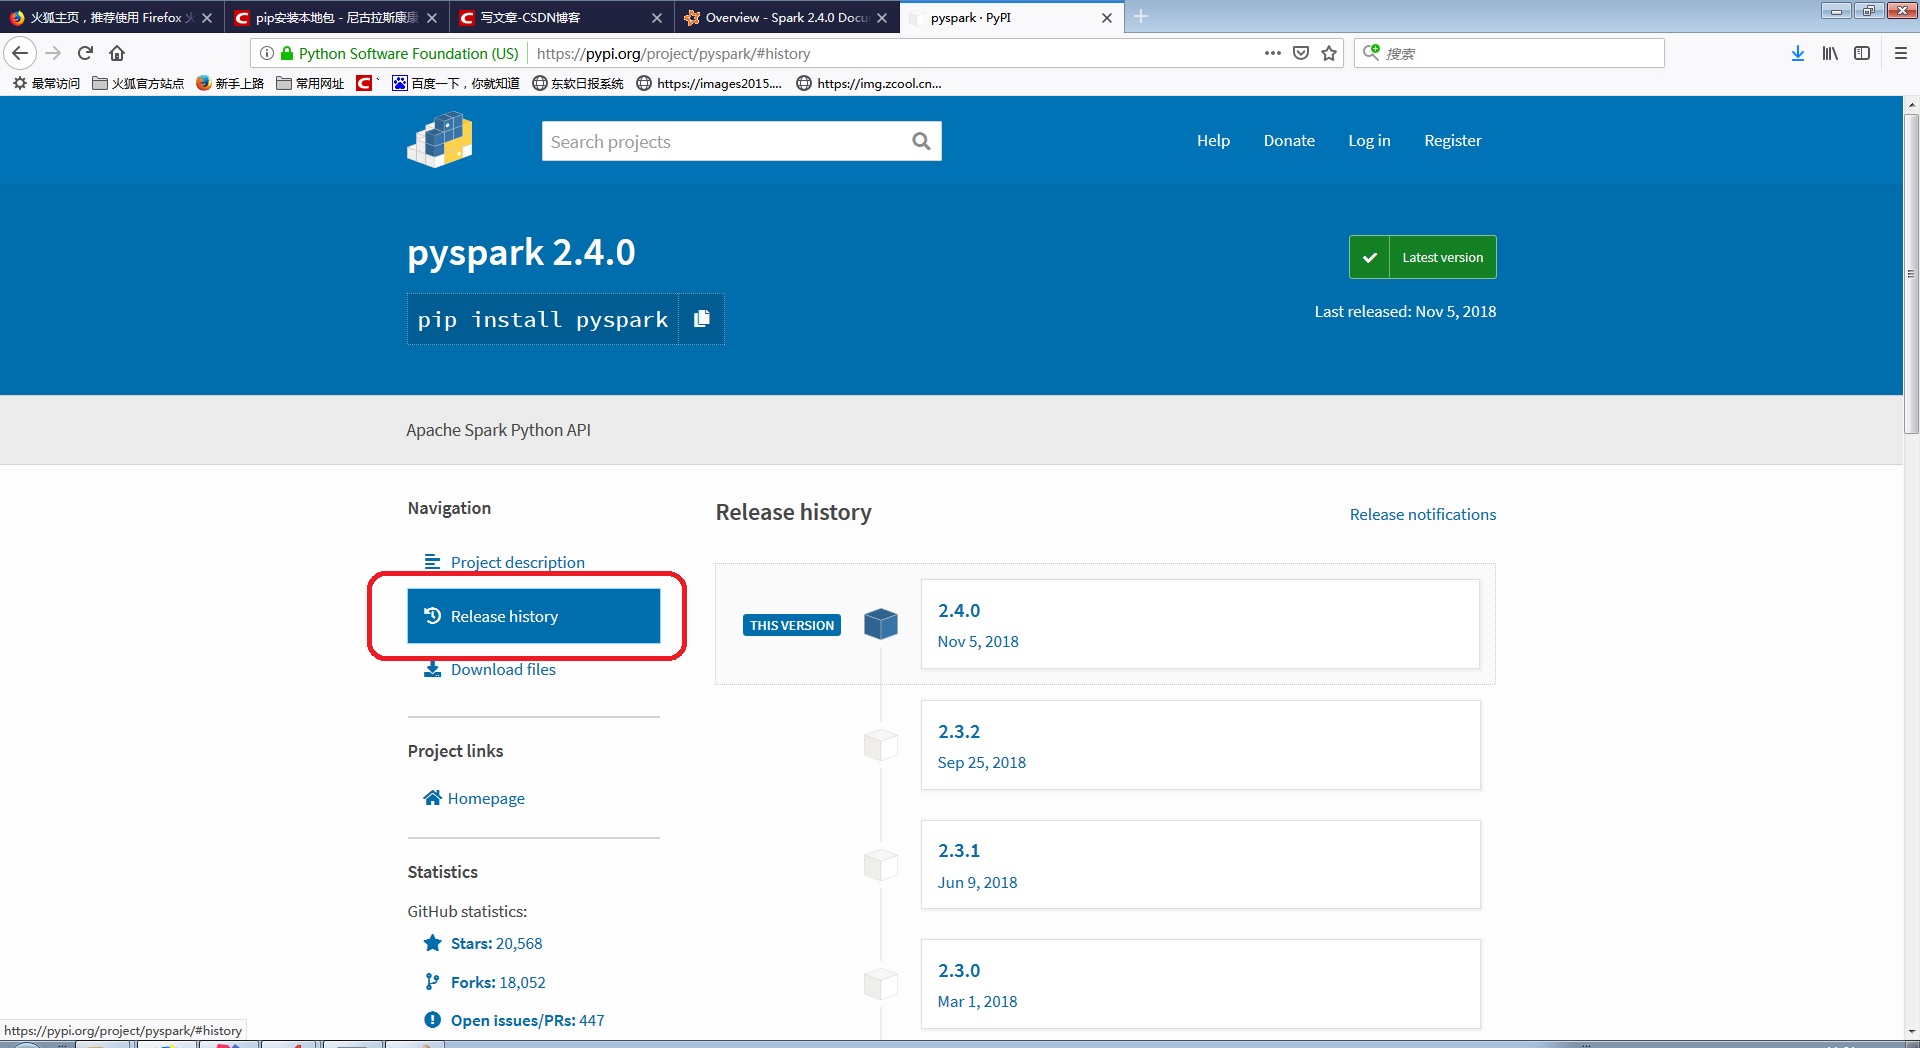Open the '火狐官方站点' bookmark folder
Image resolution: width=1920 pixels, height=1048 pixels.
(138, 83)
